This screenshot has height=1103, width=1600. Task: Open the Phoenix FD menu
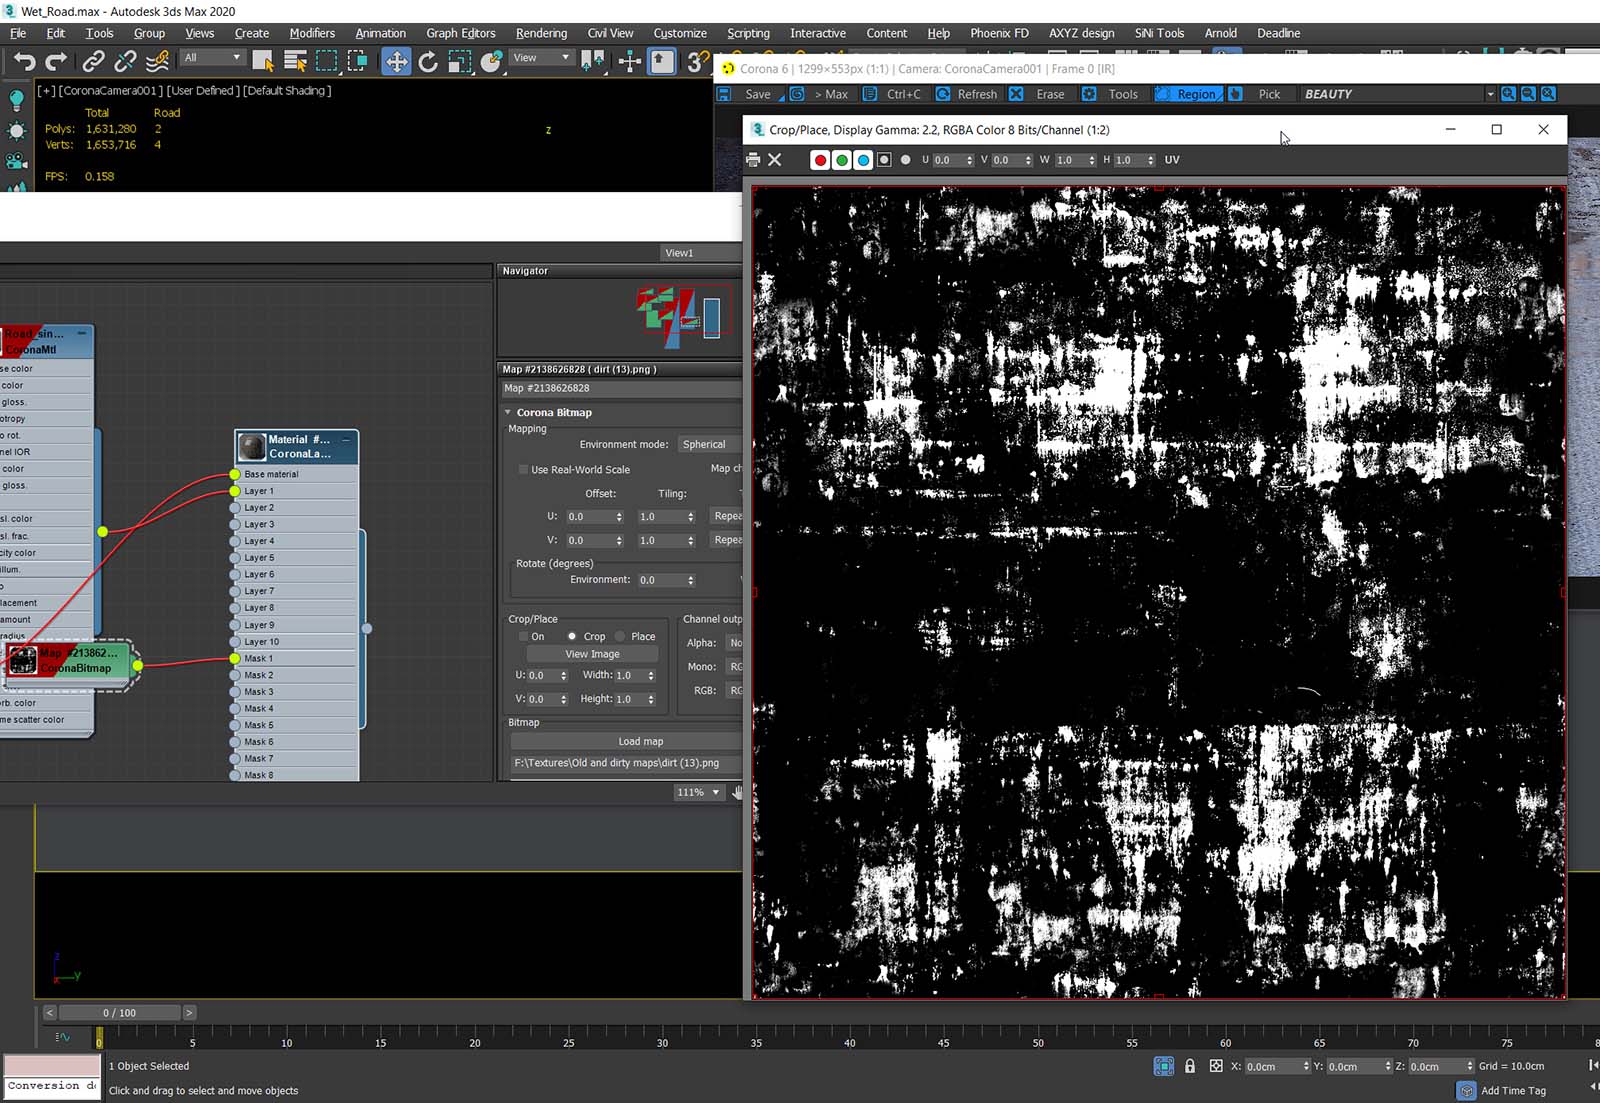(999, 33)
